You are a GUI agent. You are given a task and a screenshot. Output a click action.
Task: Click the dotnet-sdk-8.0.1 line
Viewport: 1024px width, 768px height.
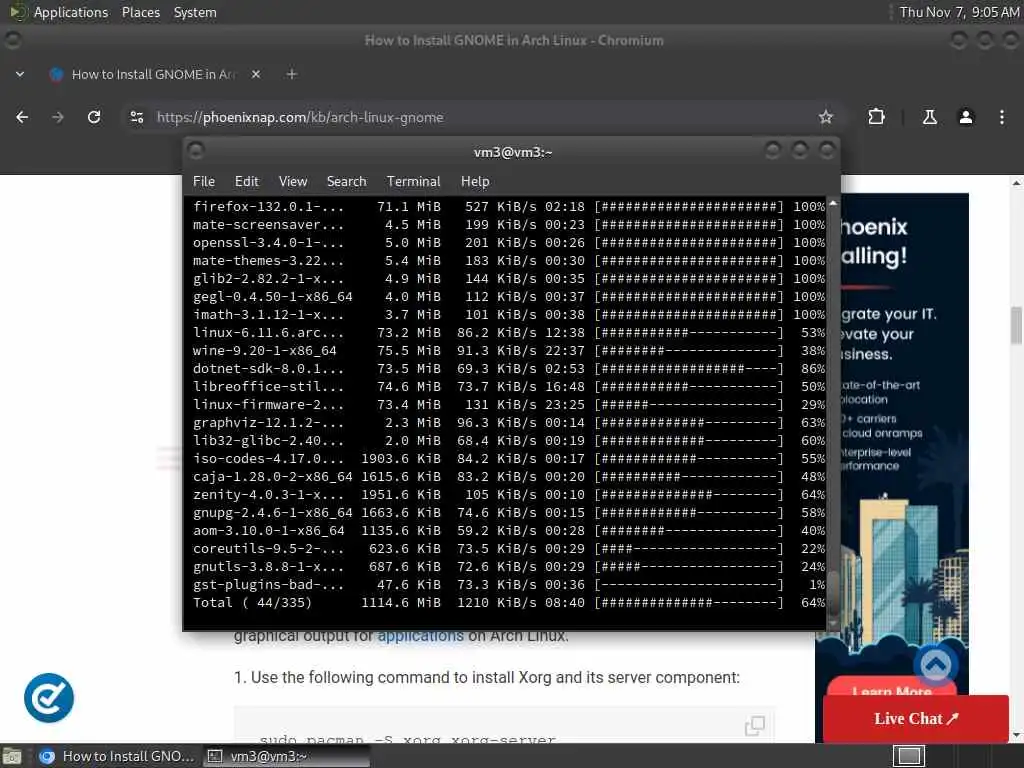[x=509, y=369]
